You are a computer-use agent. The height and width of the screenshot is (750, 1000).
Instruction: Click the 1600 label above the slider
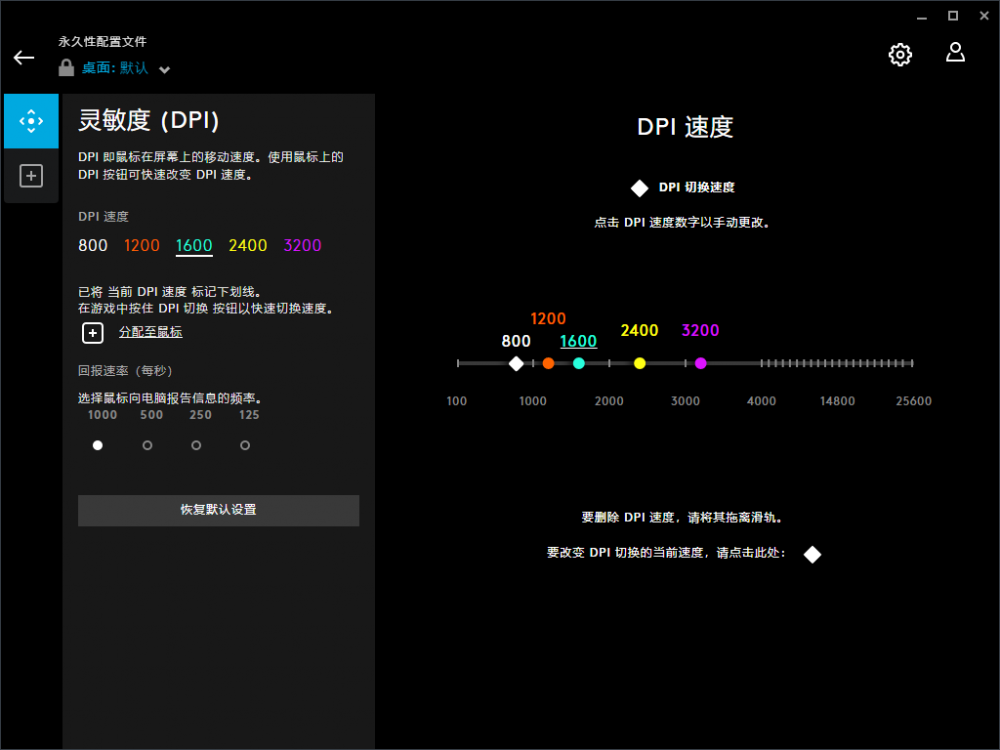coord(578,341)
